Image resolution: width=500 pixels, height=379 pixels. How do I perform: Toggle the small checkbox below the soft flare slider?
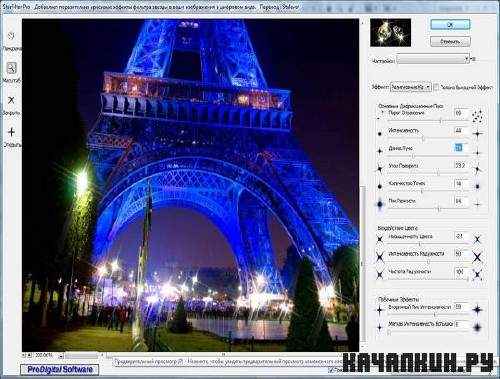pyautogui.click(x=388, y=332)
